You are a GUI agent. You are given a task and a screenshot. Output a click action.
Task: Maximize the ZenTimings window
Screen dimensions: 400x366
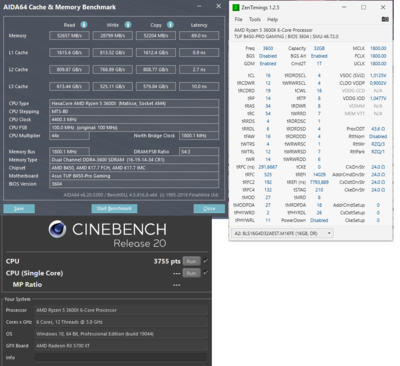[x=364, y=7]
